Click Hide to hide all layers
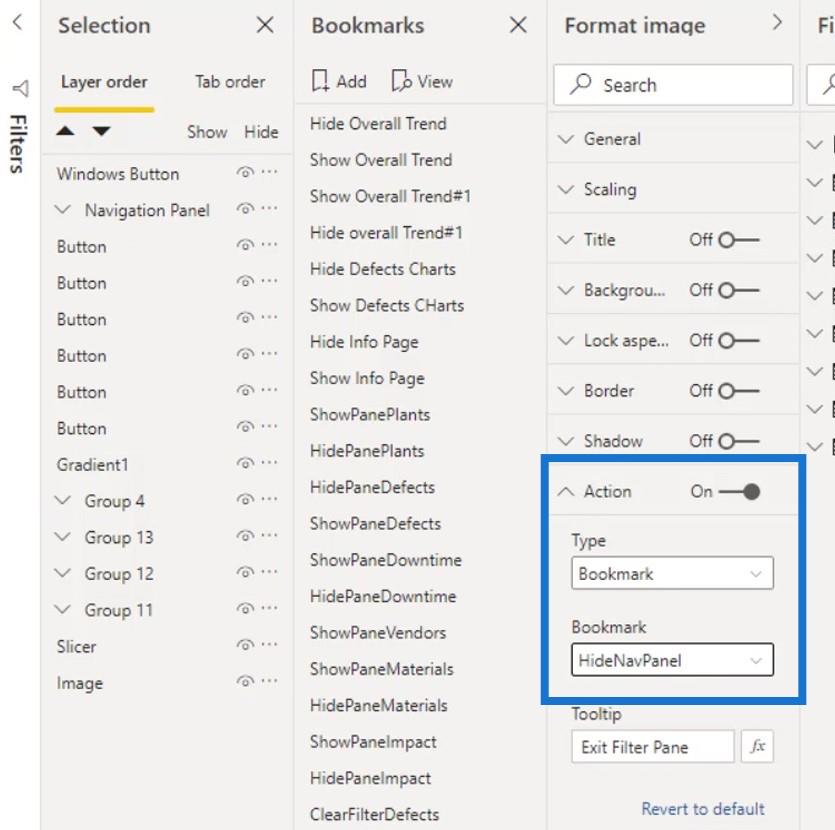The width and height of the screenshot is (835, 830). 261,132
